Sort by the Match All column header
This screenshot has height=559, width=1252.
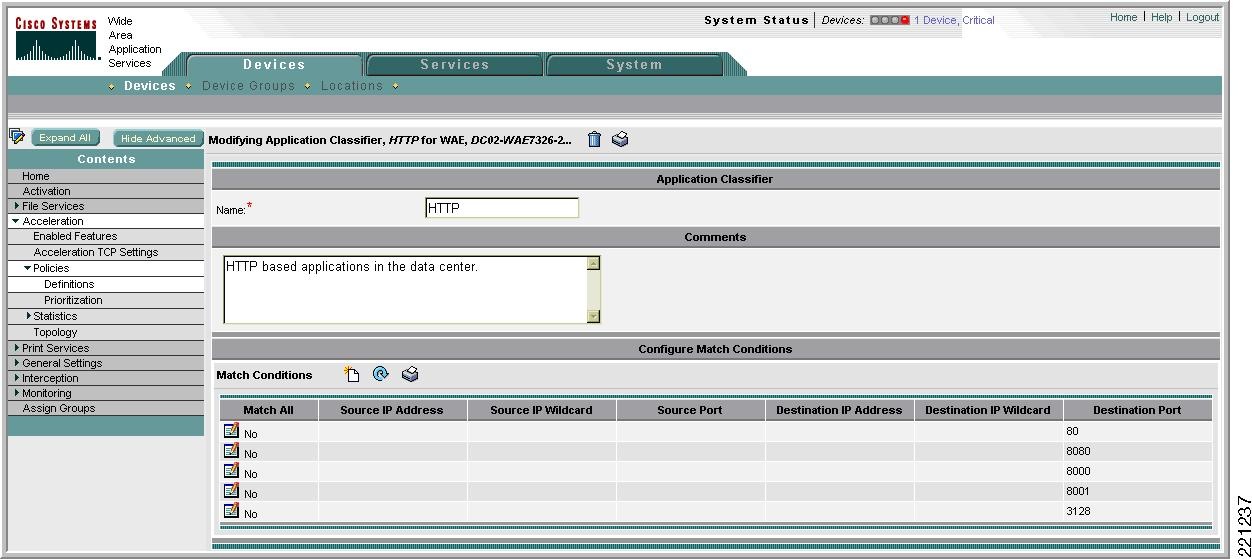point(268,410)
